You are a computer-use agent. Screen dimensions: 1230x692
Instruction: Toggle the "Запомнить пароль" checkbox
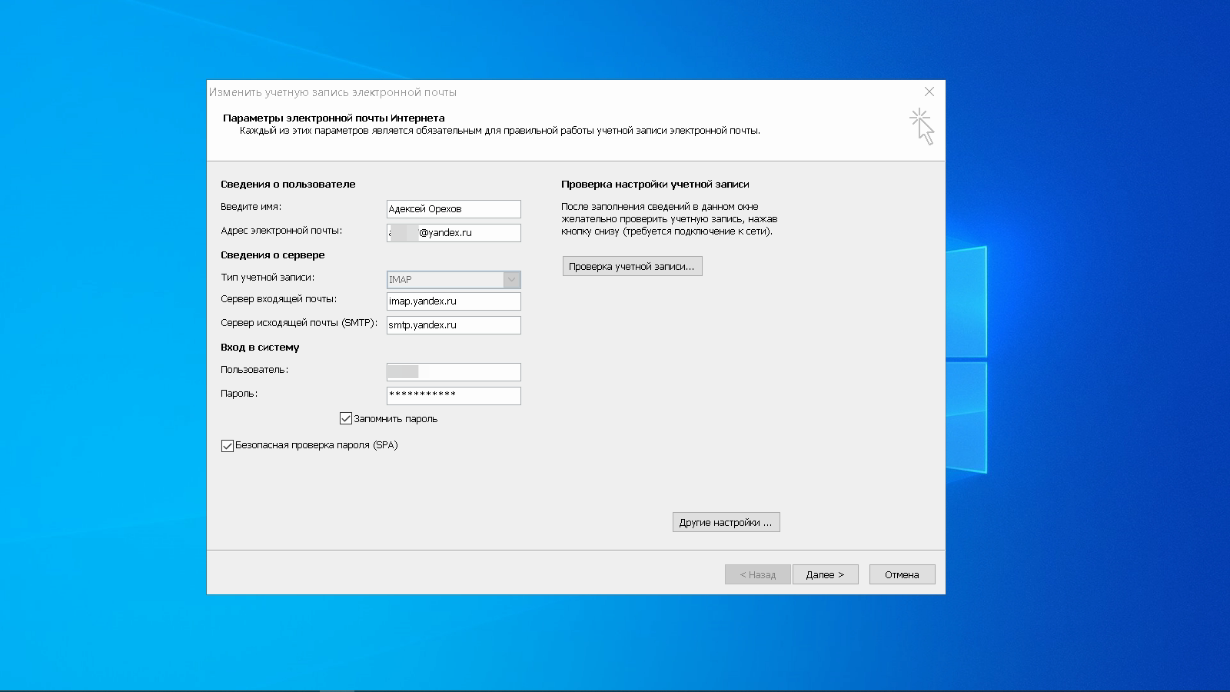pyautogui.click(x=346, y=419)
